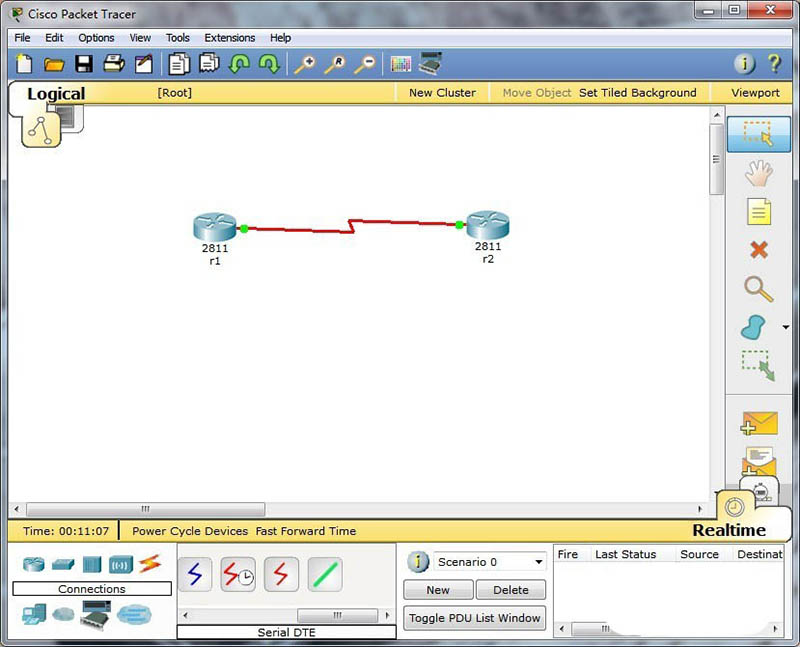Open the Options menu

[96, 38]
